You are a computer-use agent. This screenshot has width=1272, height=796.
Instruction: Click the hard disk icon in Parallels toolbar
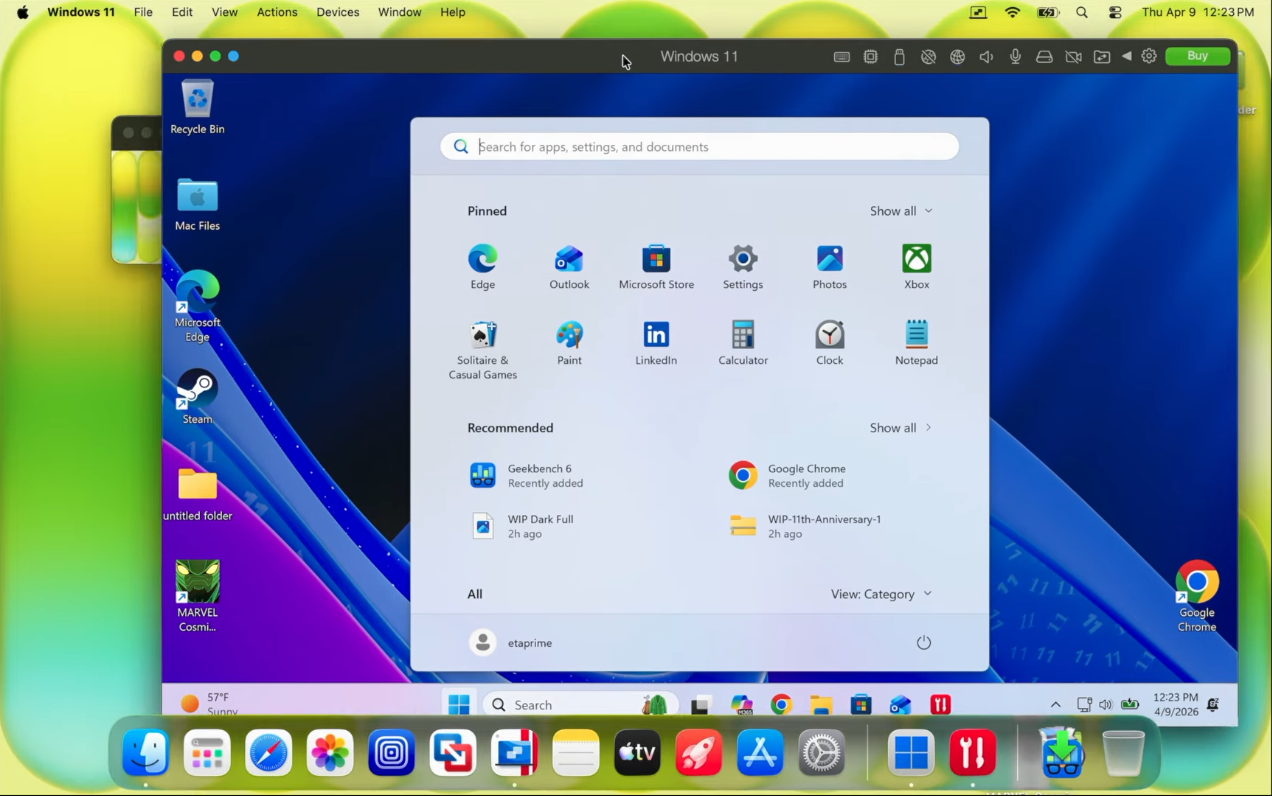tap(1044, 57)
